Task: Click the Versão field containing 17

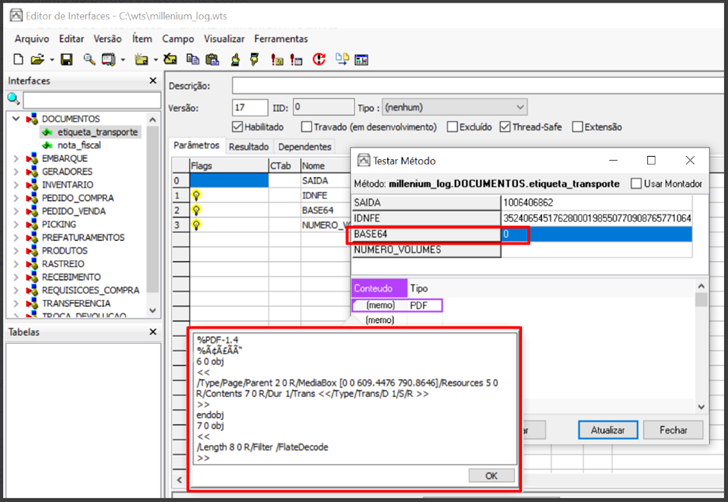Action: click(250, 108)
